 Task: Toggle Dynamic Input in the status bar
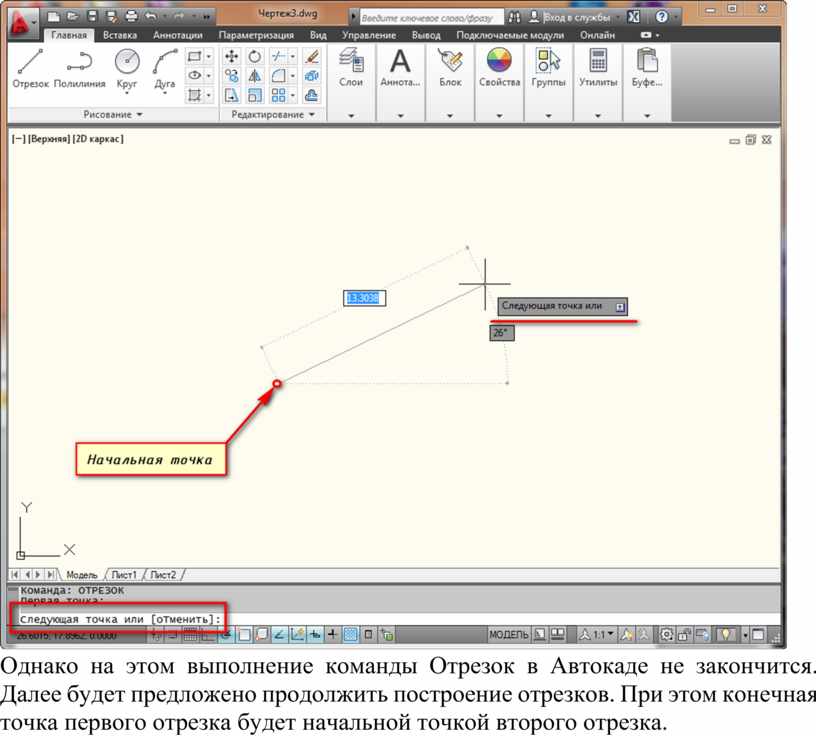[x=315, y=635]
